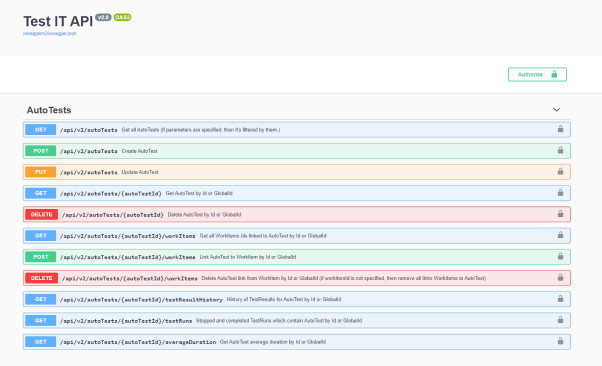Expand PUT badge for Update AutoTest
This screenshot has height=366, width=602.
(41, 172)
